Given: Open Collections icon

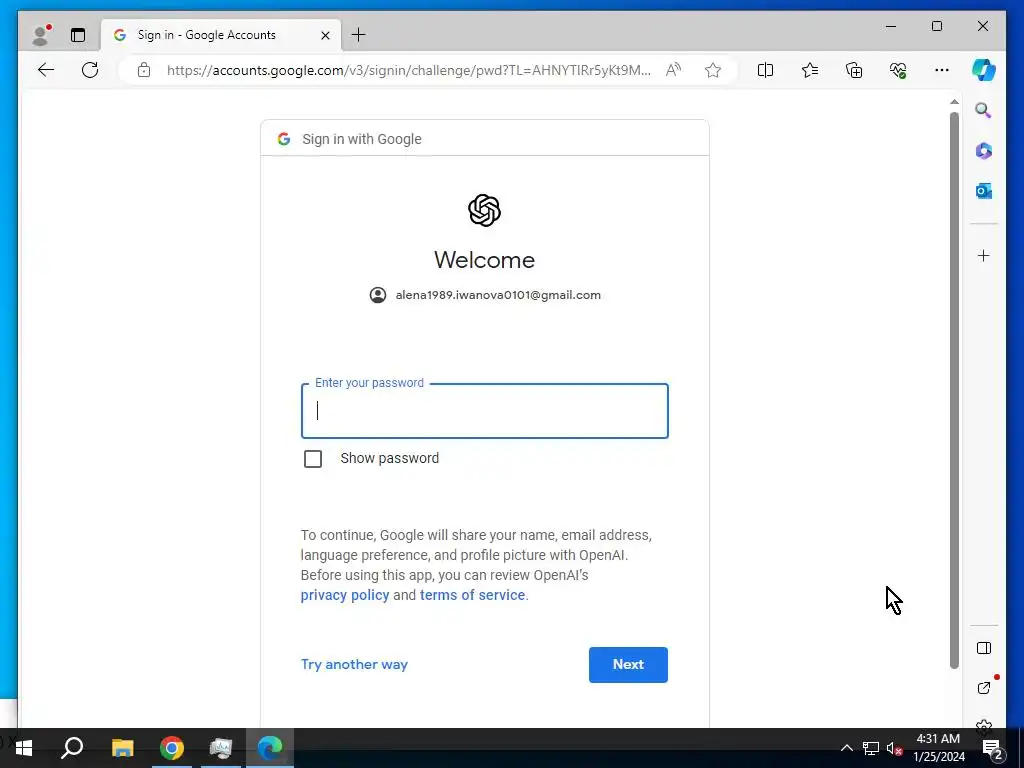Looking at the screenshot, I should pyautogui.click(x=854, y=70).
